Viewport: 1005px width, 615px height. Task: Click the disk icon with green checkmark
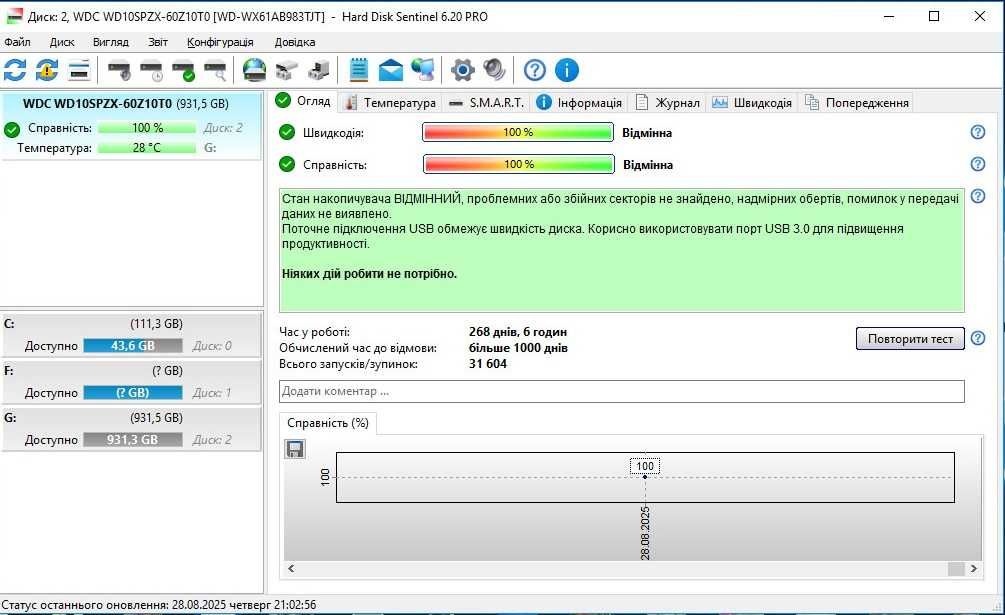pyautogui.click(x=183, y=70)
